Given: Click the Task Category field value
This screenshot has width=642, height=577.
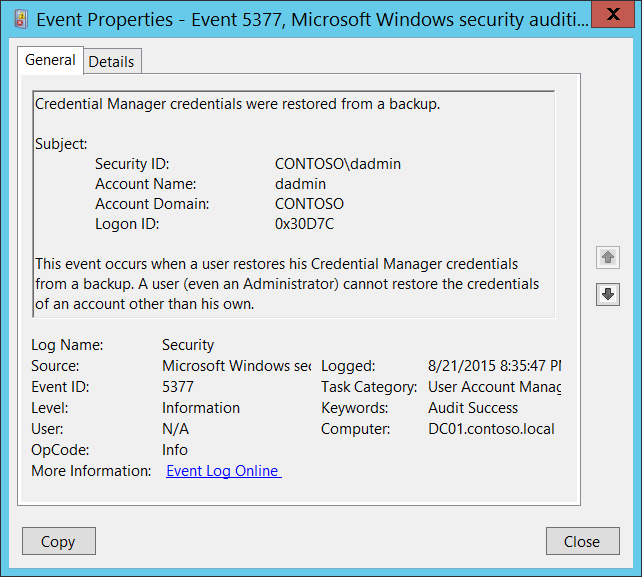Looking at the screenshot, I should [494, 387].
